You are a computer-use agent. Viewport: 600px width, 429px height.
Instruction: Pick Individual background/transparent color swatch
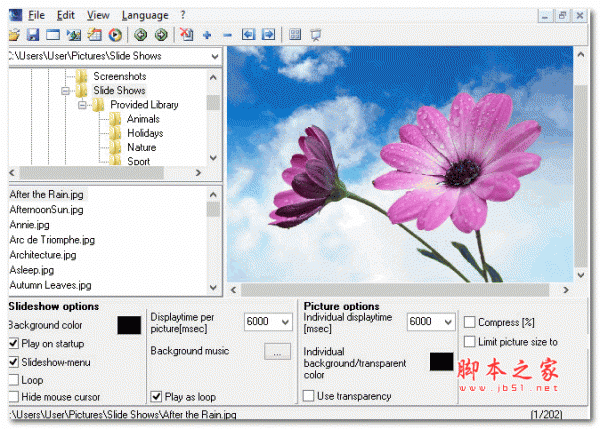[441, 362]
